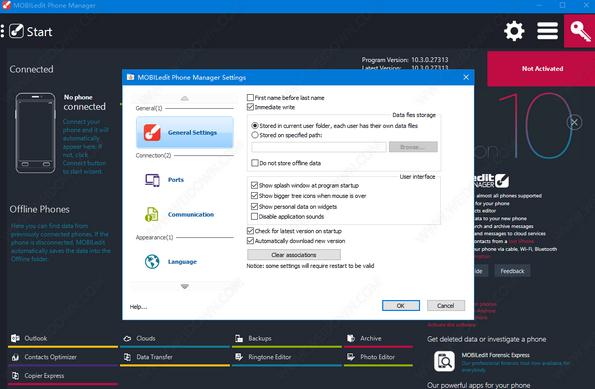595x389 pixels.
Task: Click the MOBILedit Forensic Express title
Action: [496, 355]
